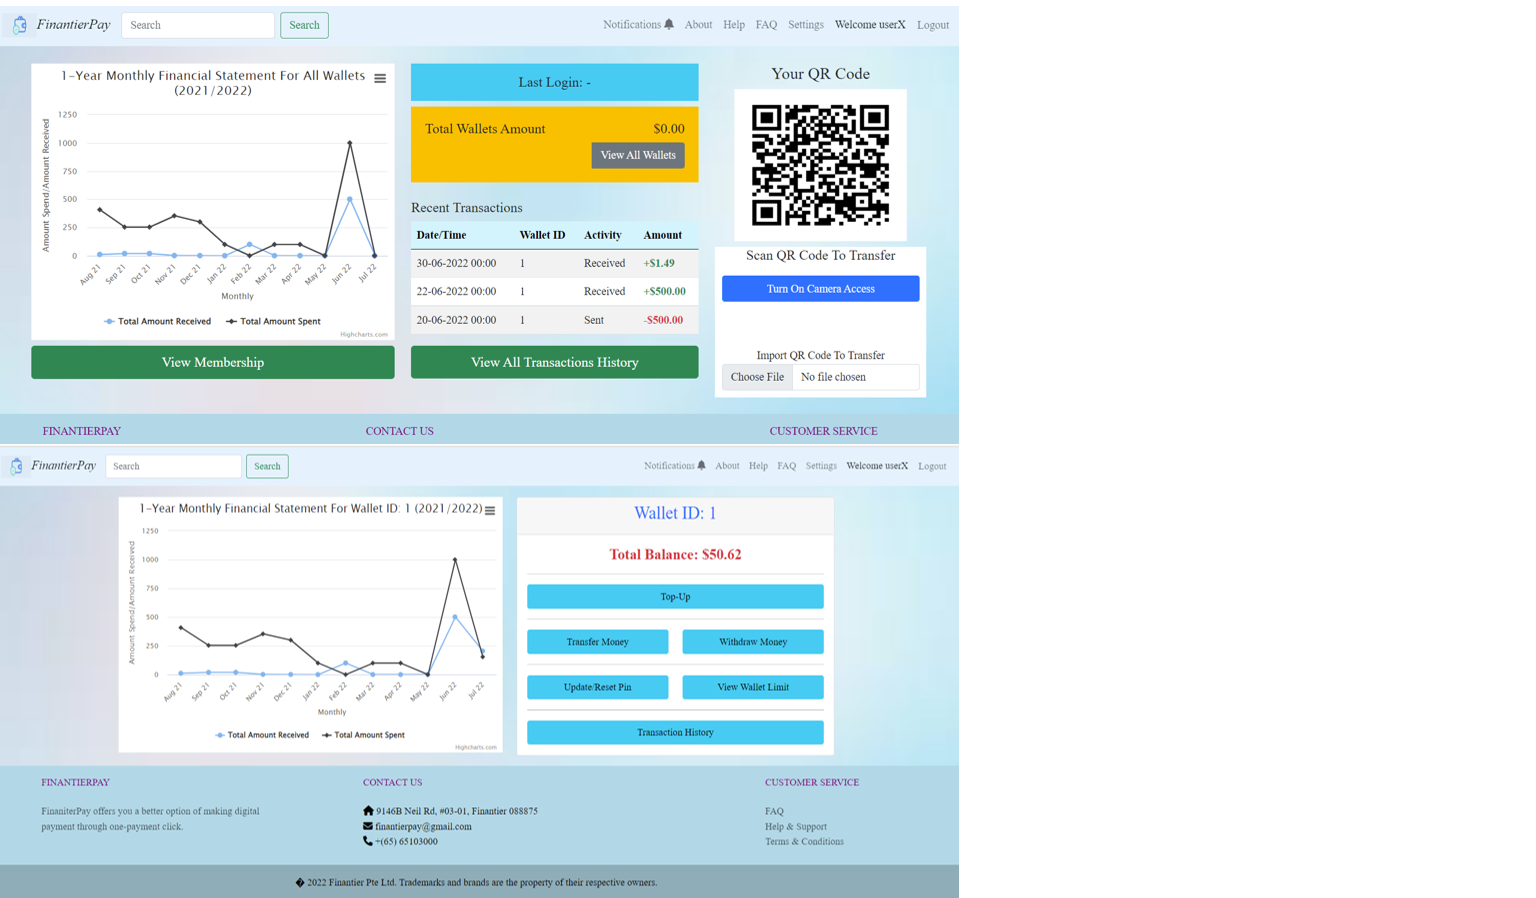Focus the search field on the all-wallets dashboard
Image resolution: width=1536 pixels, height=898 pixels.
click(x=198, y=25)
